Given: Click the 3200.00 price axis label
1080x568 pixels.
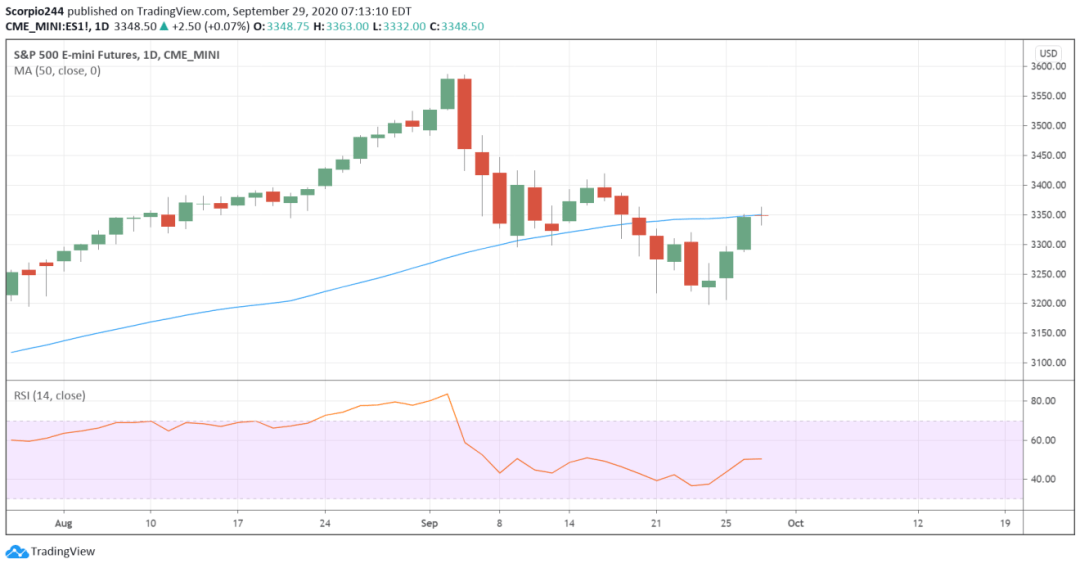Looking at the screenshot, I should click(1048, 304).
